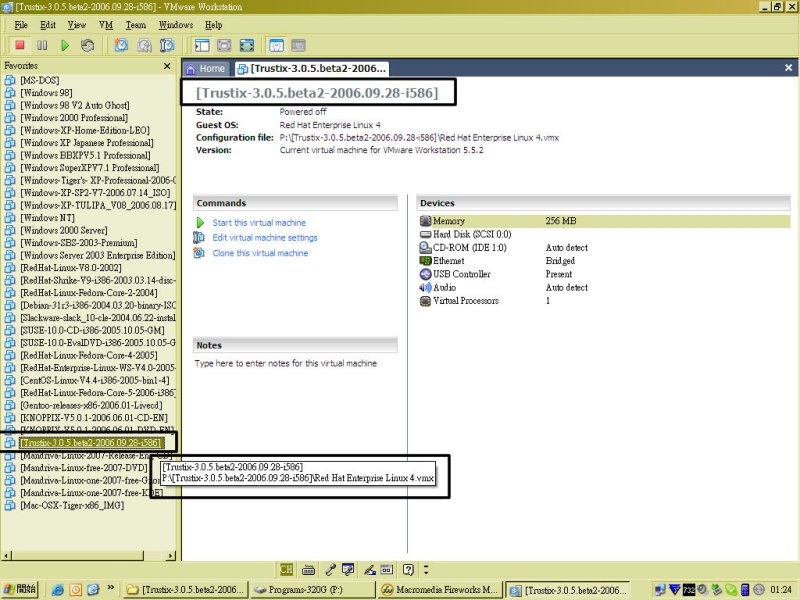Open the Snapshot Manager toolbar icon
800x600 pixels.
click(167, 45)
